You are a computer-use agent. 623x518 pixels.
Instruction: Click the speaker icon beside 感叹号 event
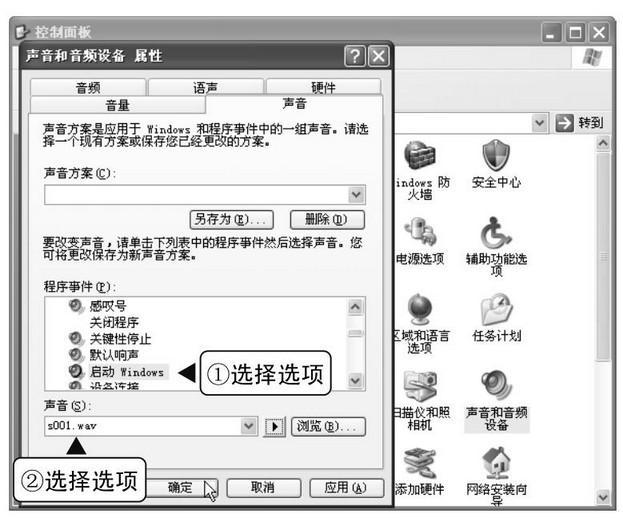coord(75,305)
